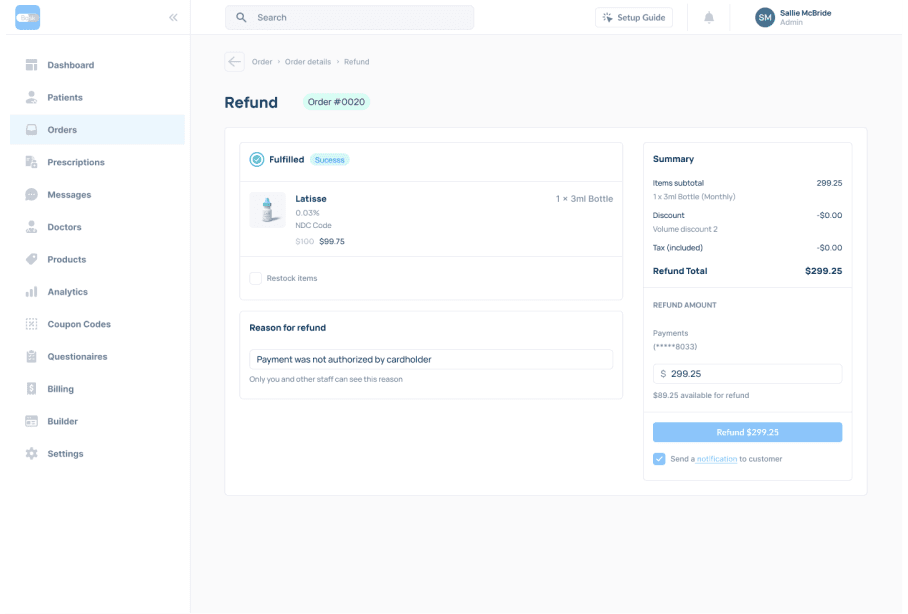Go to Dashboard in sidebar
Image resolution: width=908 pixels, height=614 pixels.
click(x=70, y=65)
